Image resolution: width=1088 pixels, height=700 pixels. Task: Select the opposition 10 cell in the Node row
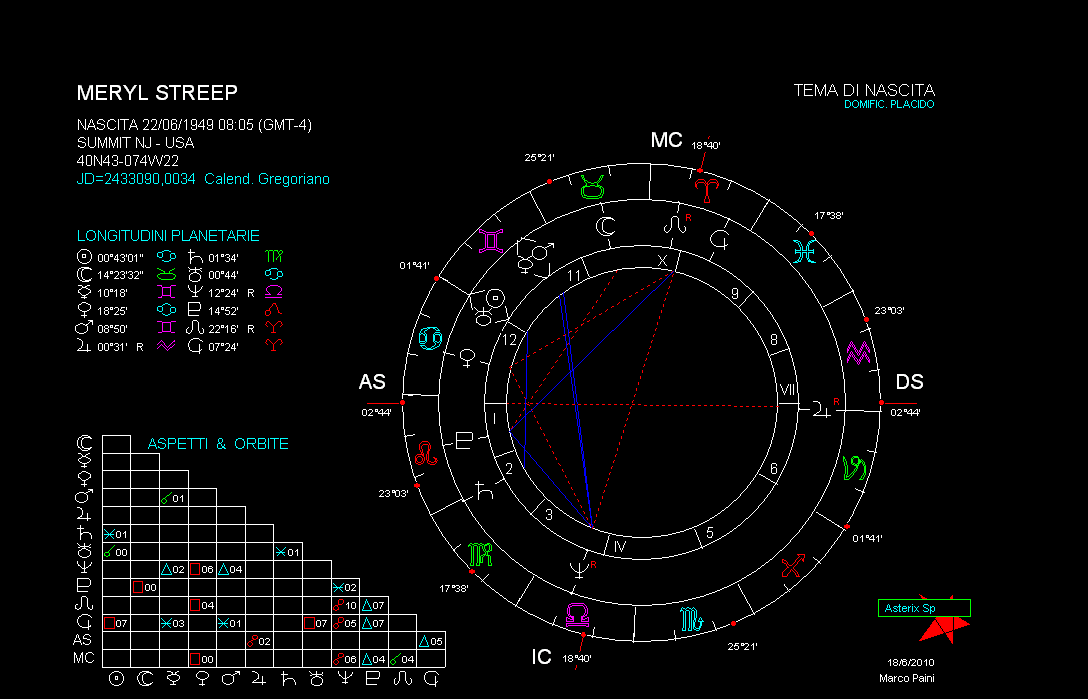pyautogui.click(x=345, y=605)
